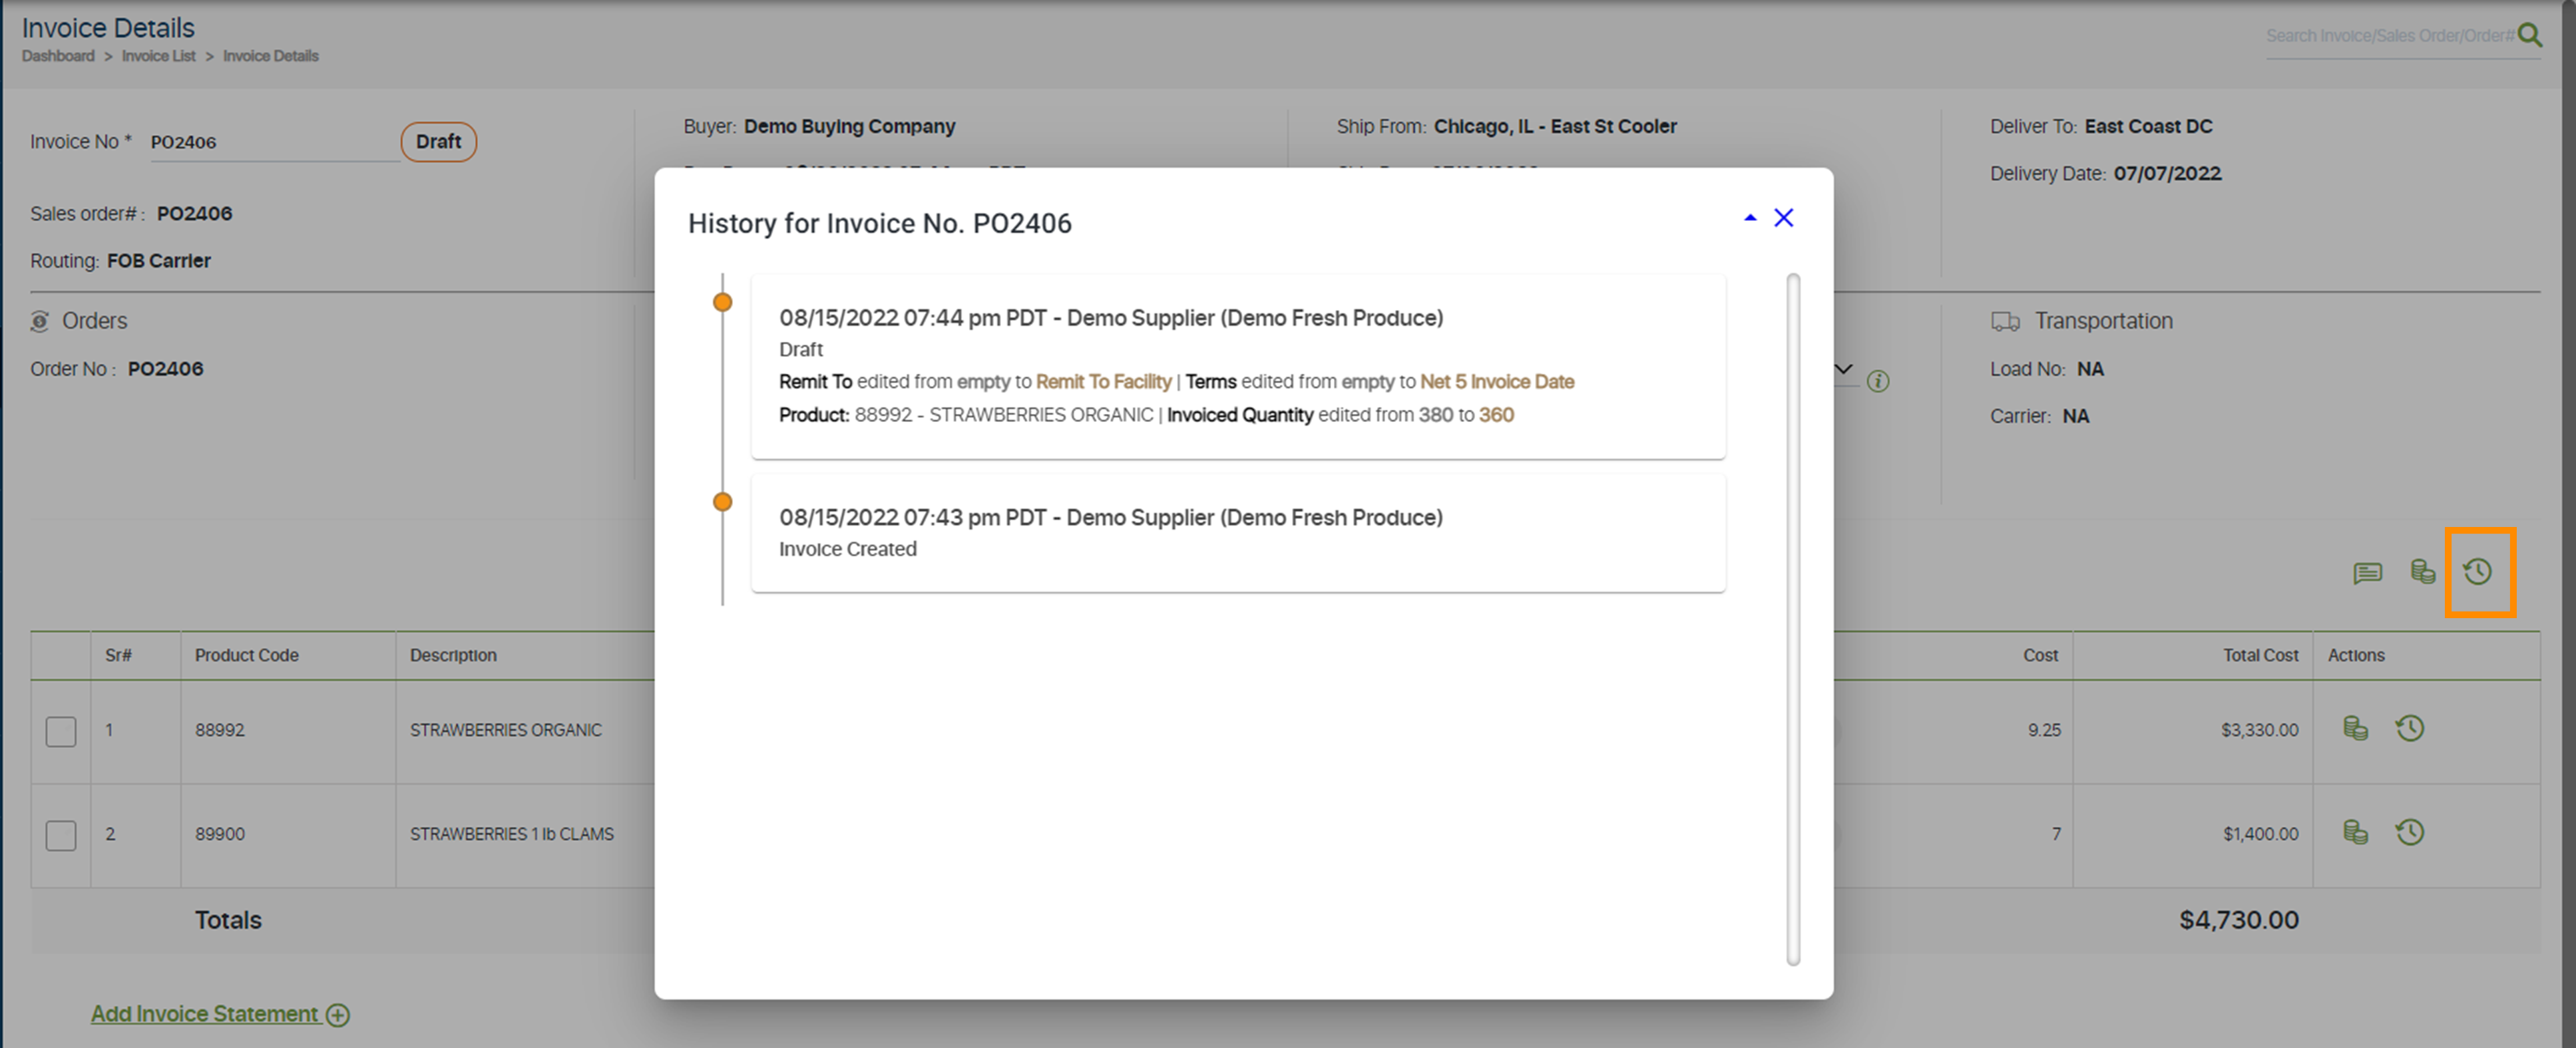Screen dimensions: 2576x1048
Task: View history for the STRAWBERRIES ORGANIC line item
Action: tap(2410, 729)
